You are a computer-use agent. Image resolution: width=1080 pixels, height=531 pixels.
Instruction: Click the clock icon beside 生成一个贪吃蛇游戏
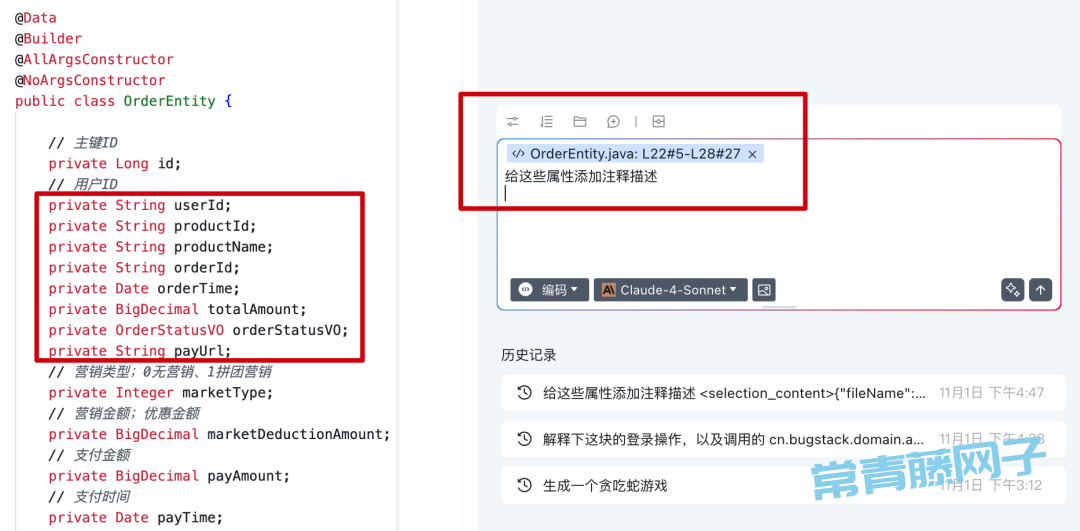coord(525,486)
